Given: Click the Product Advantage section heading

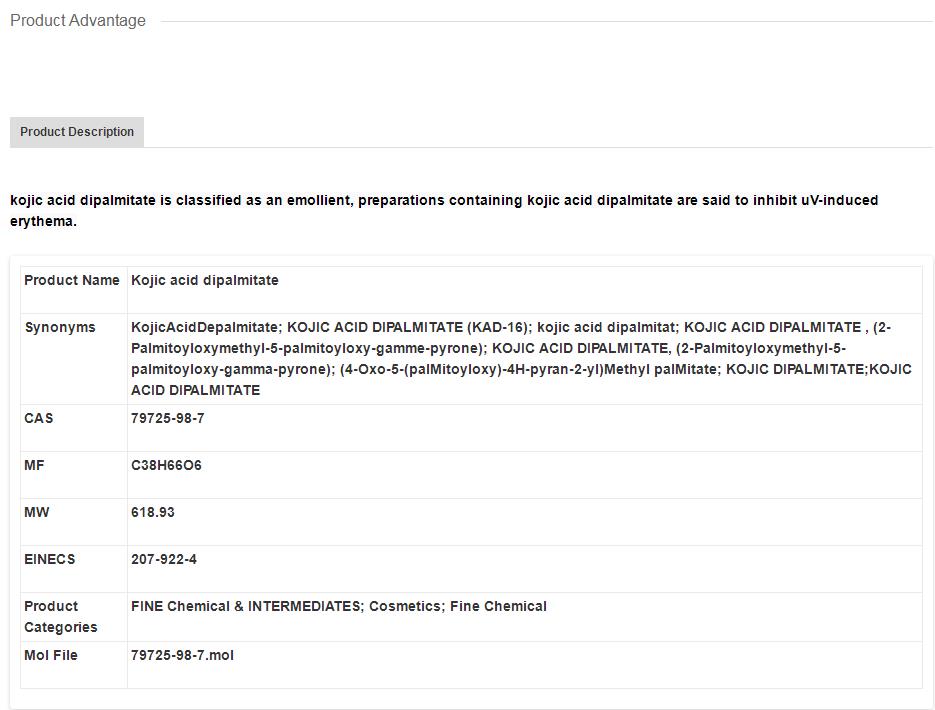Looking at the screenshot, I should (x=78, y=21).
